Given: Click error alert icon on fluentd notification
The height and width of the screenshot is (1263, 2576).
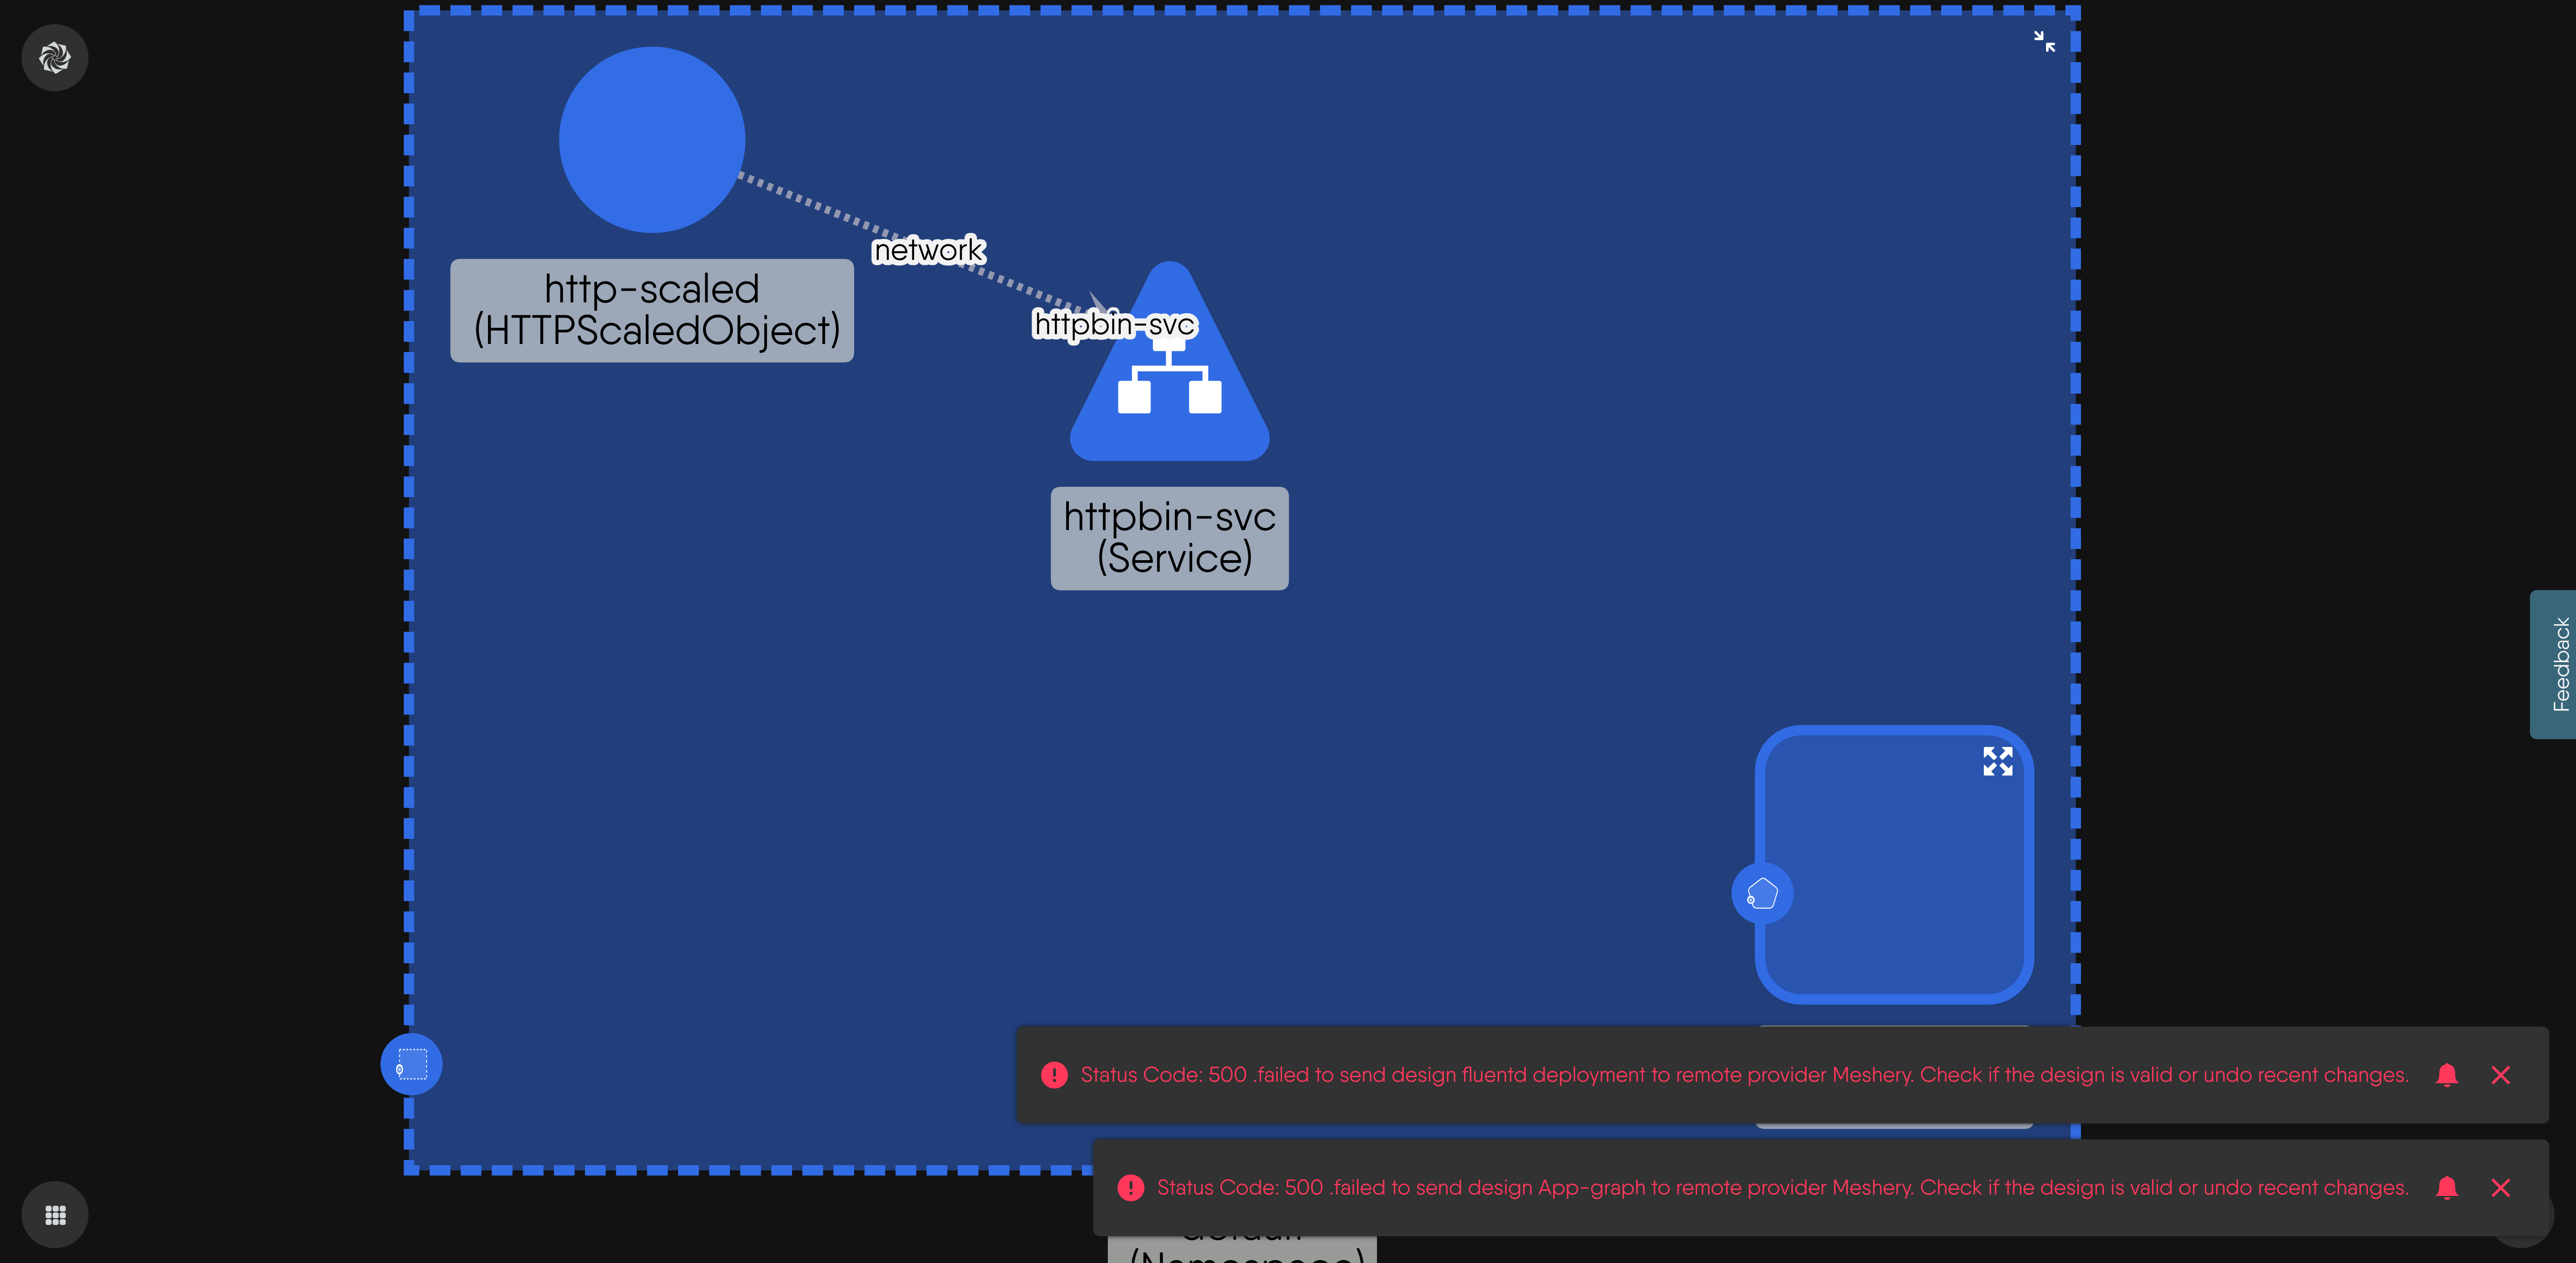Looking at the screenshot, I should tap(1054, 1075).
